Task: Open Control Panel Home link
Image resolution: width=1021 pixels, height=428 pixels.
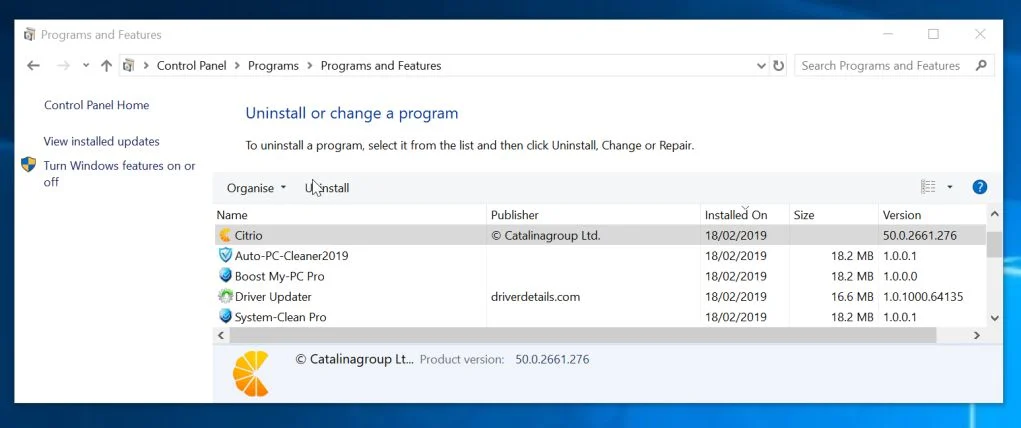Action: pos(96,105)
